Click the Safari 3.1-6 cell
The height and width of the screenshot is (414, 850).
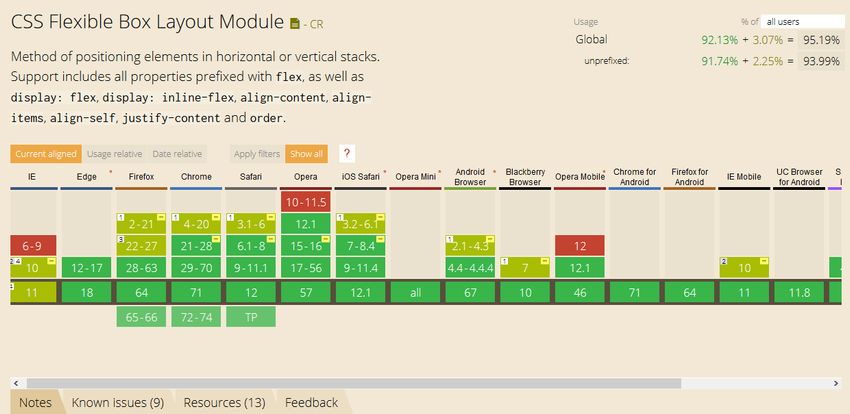[251, 224]
